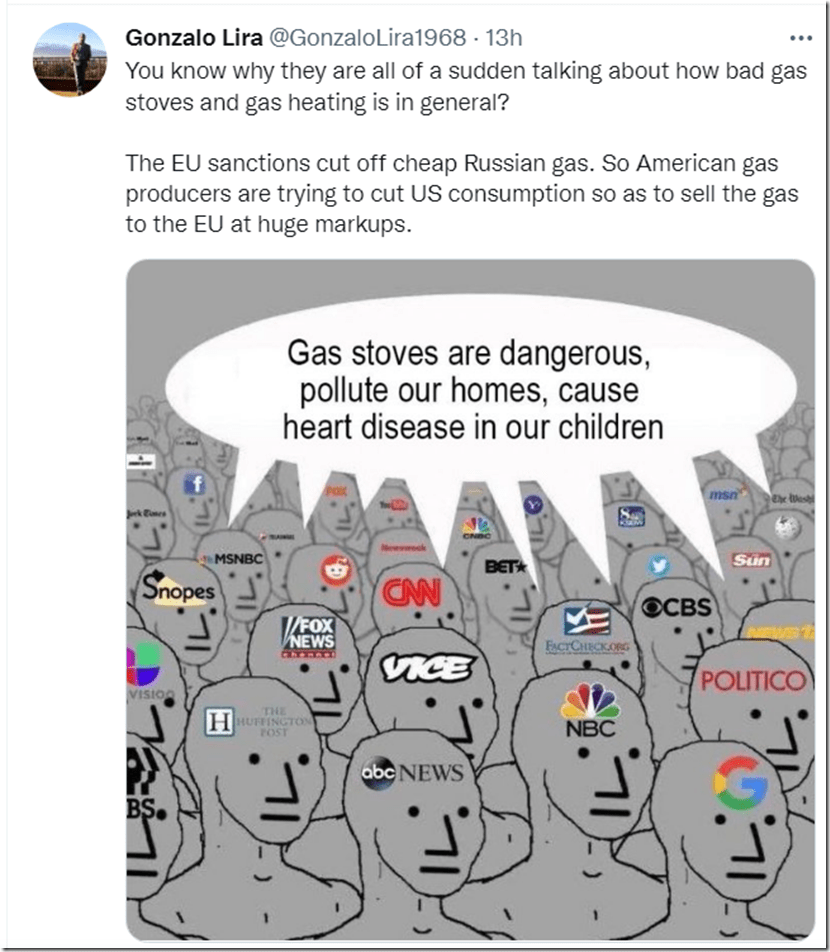Open the three-dot more options menu

(801, 38)
